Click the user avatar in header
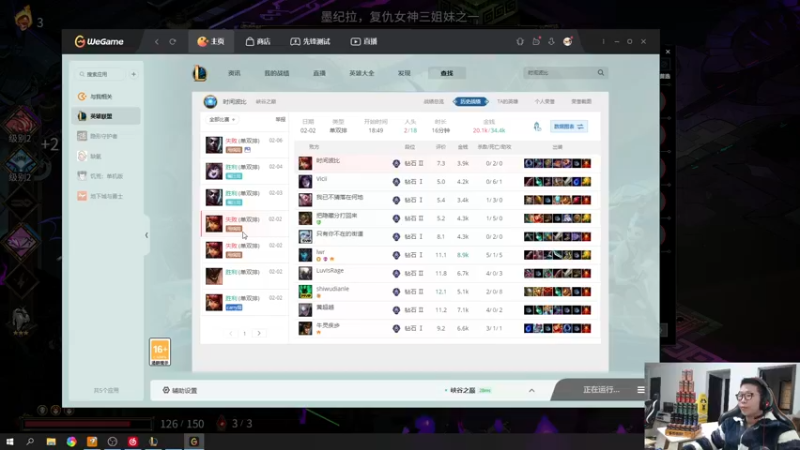 (x=567, y=41)
